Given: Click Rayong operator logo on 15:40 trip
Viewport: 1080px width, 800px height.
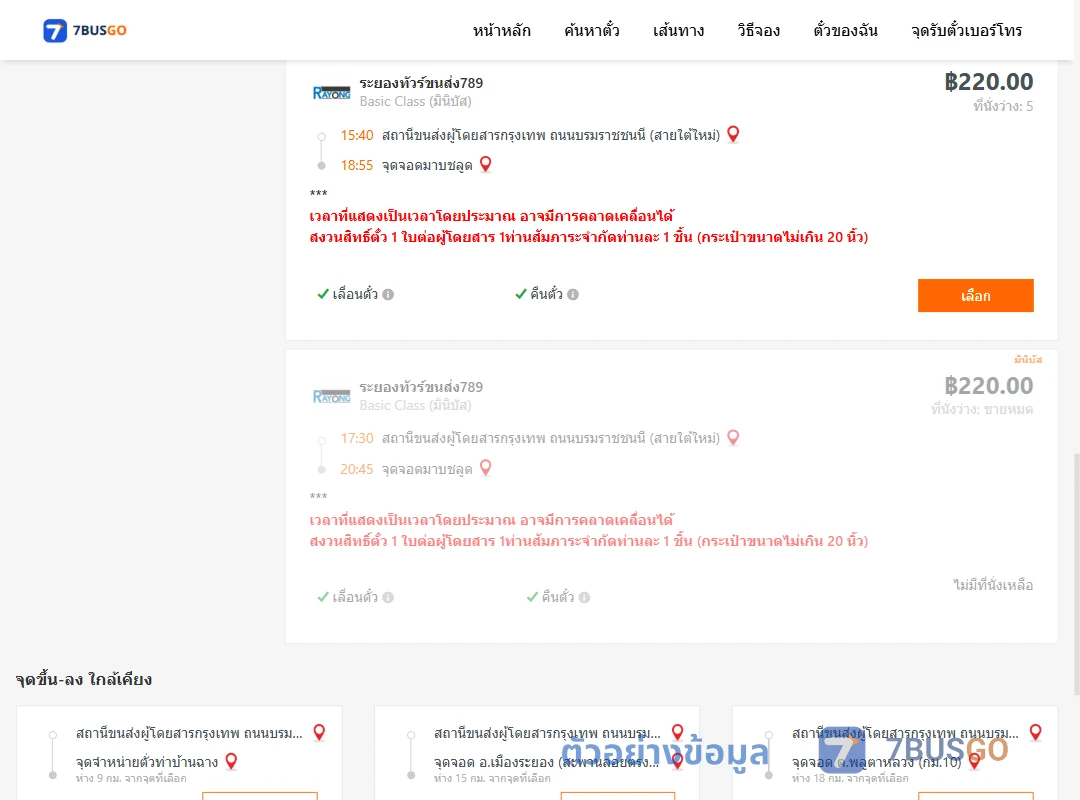Looking at the screenshot, I should click(x=331, y=93).
